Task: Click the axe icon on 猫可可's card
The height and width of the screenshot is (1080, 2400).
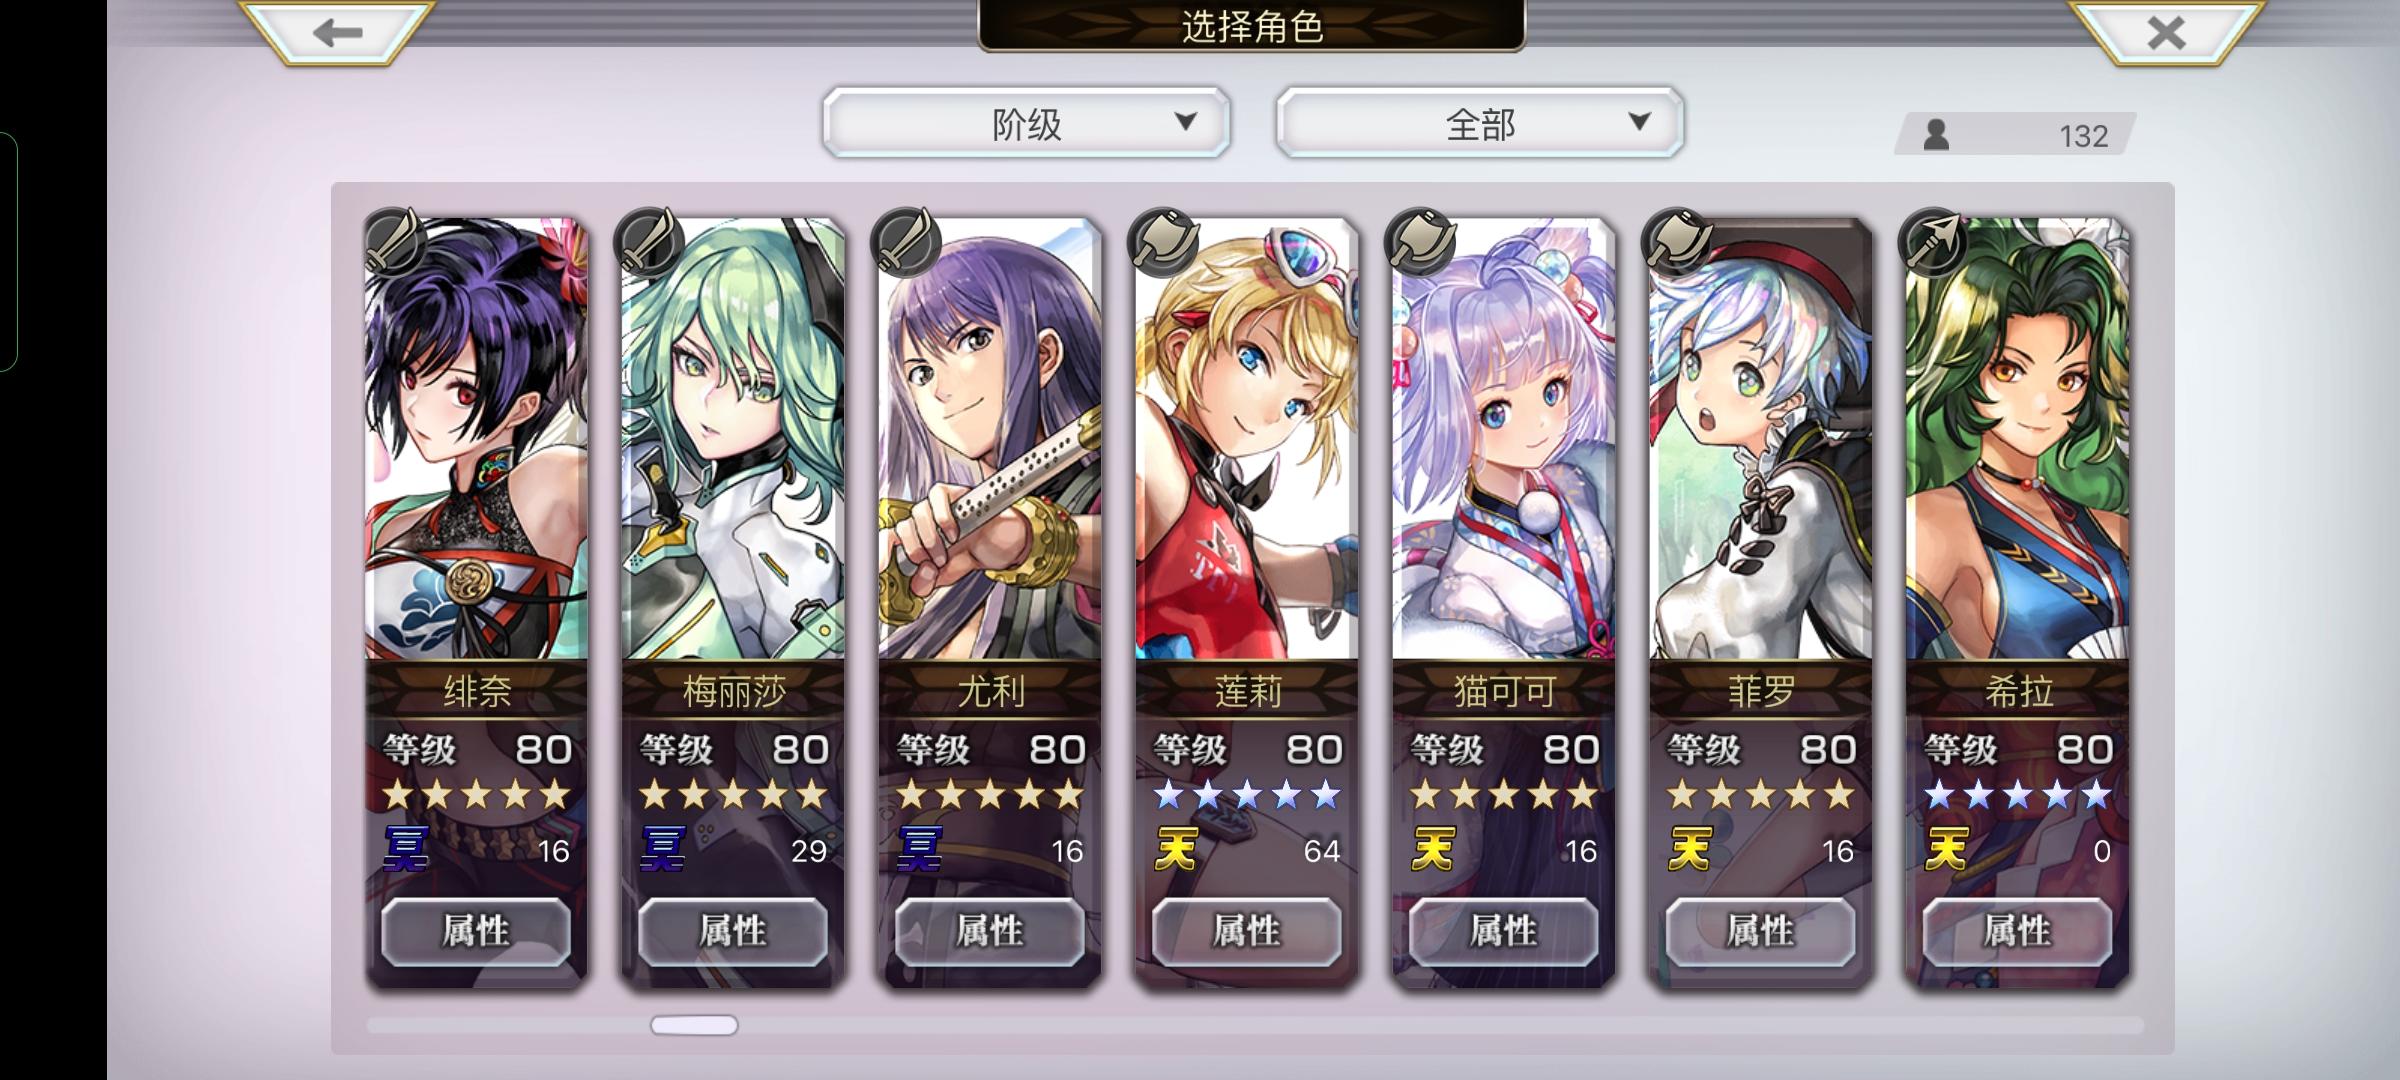Action: pyautogui.click(x=1420, y=242)
